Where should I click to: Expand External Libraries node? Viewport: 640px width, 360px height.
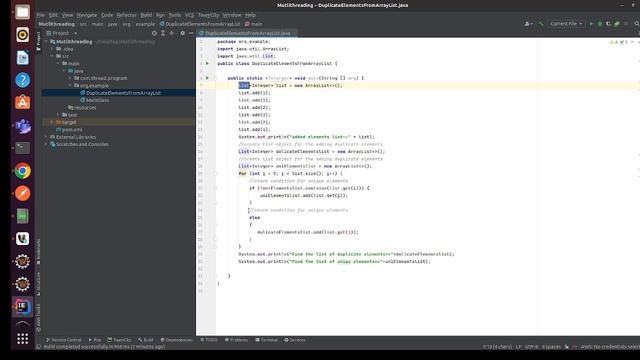(x=46, y=137)
